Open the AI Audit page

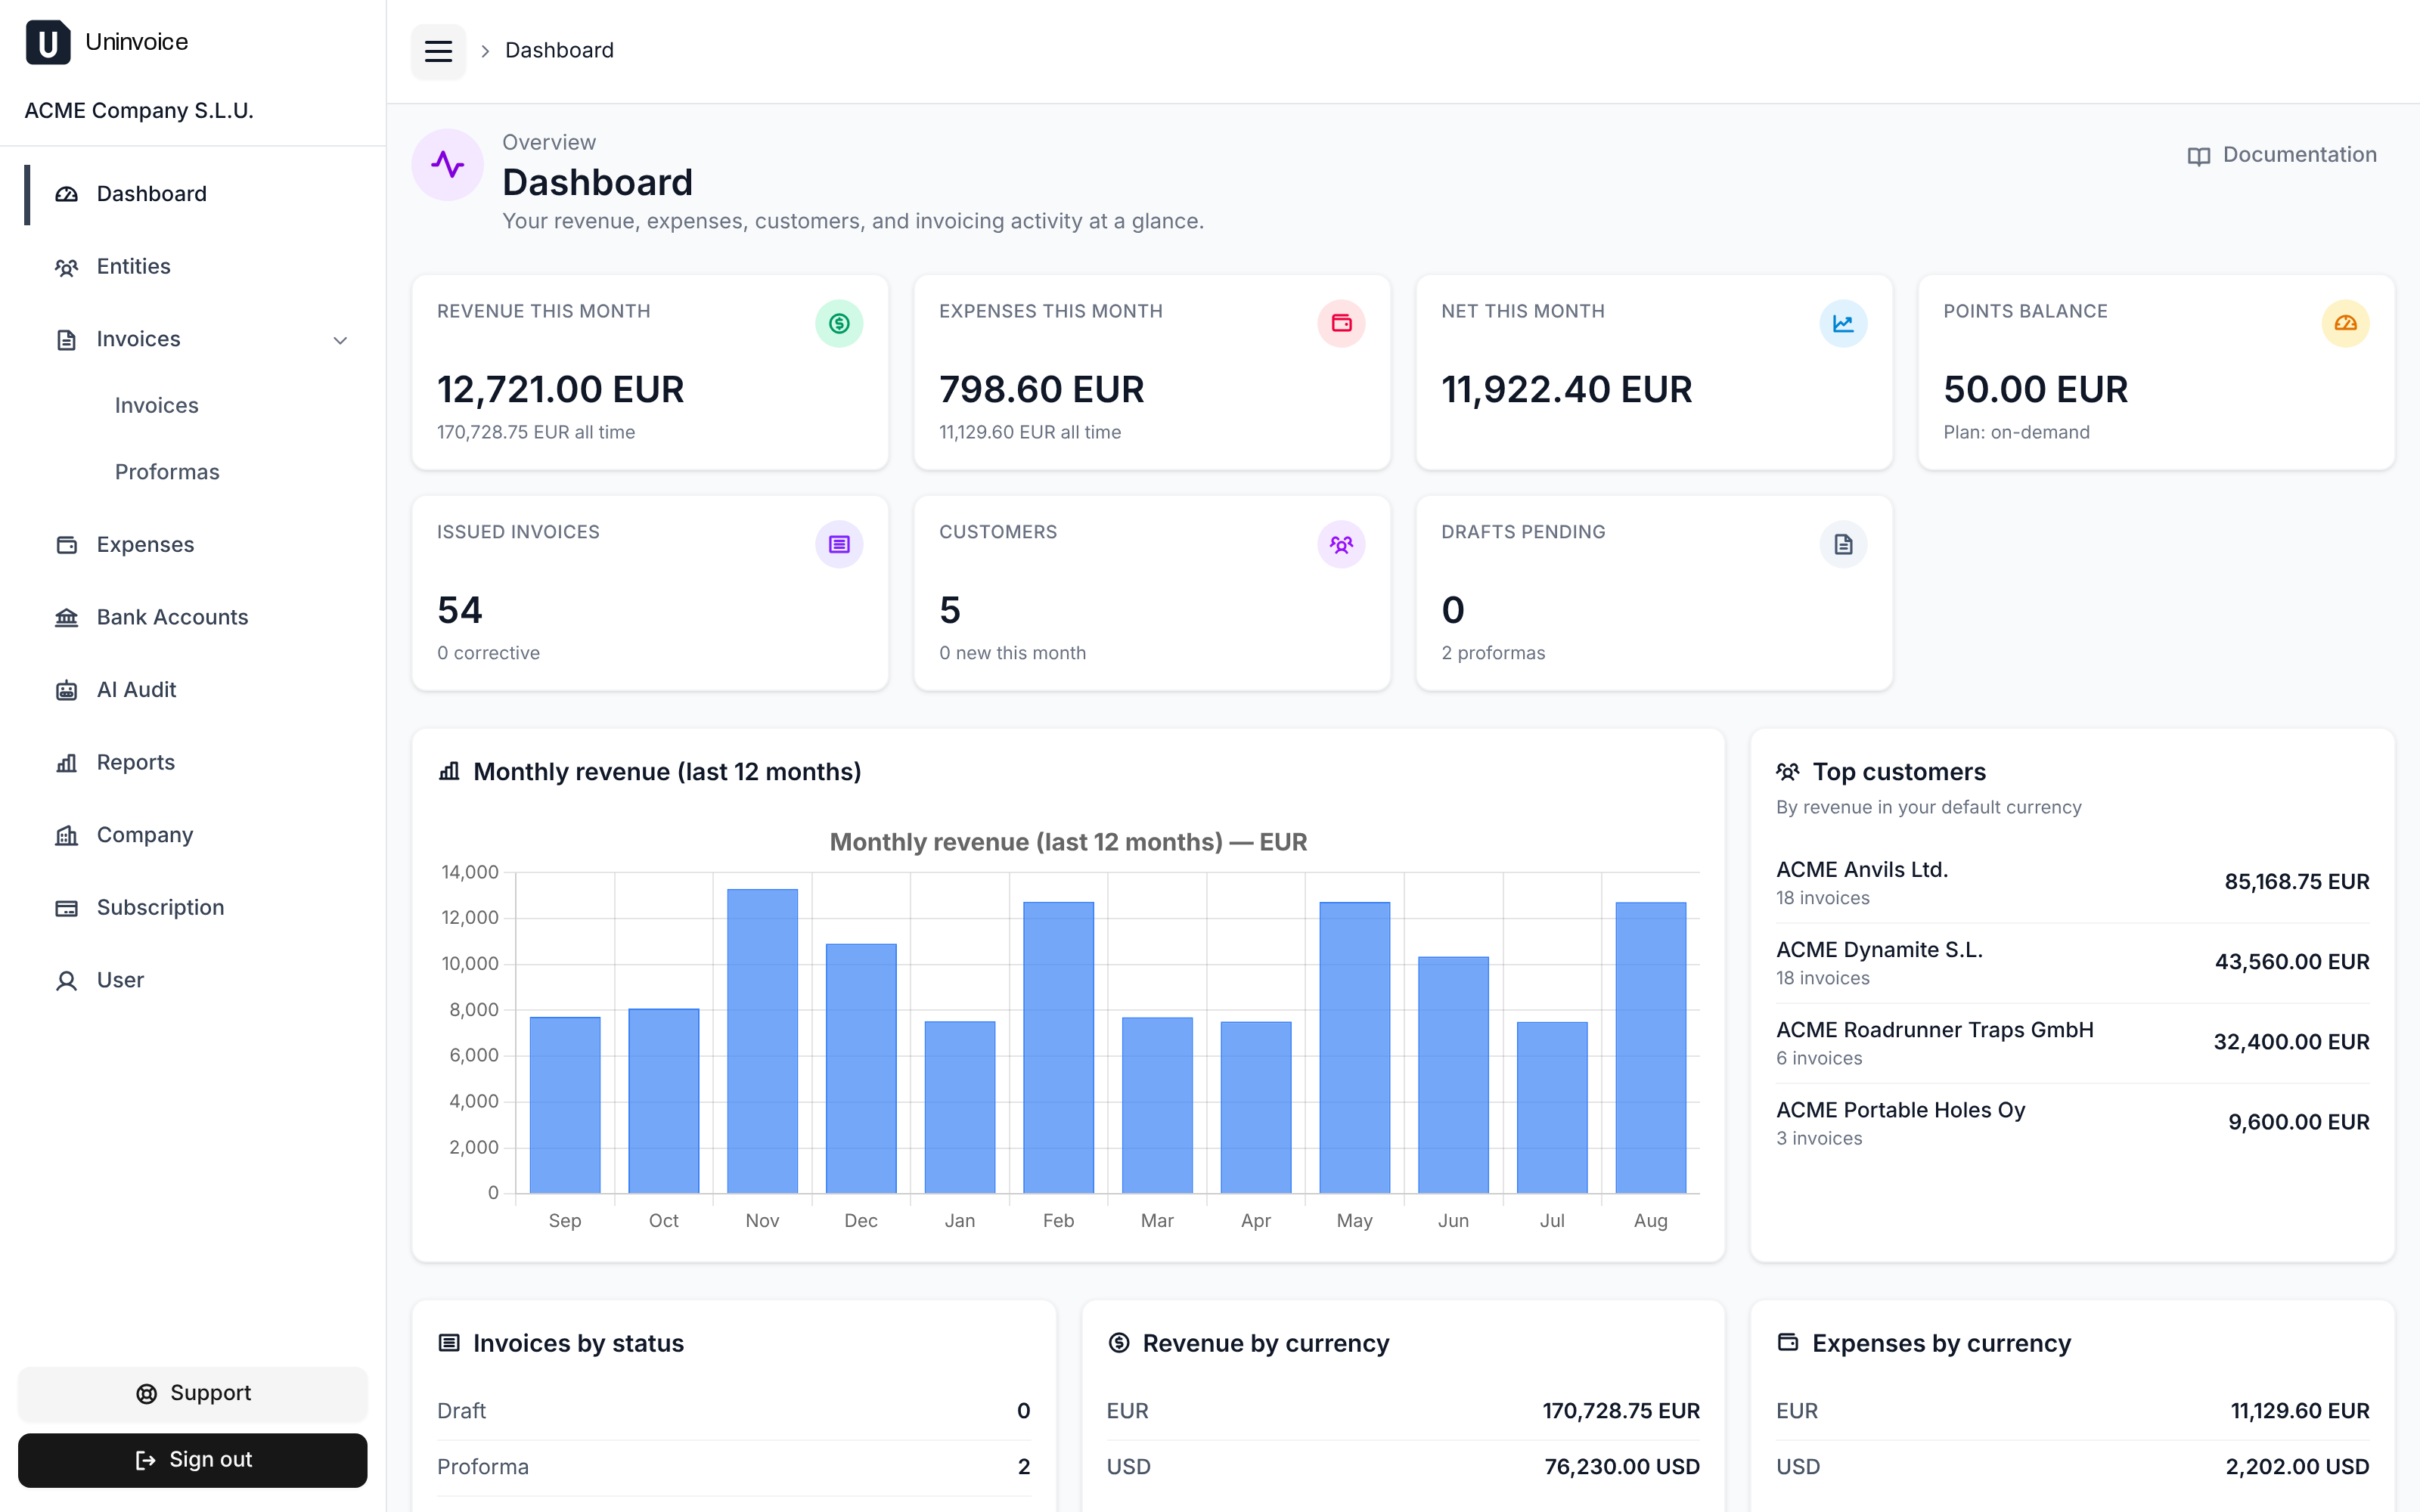click(136, 690)
